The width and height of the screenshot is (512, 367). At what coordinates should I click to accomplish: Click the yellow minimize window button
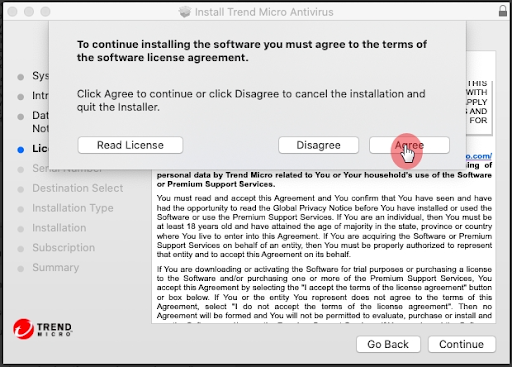29,12
